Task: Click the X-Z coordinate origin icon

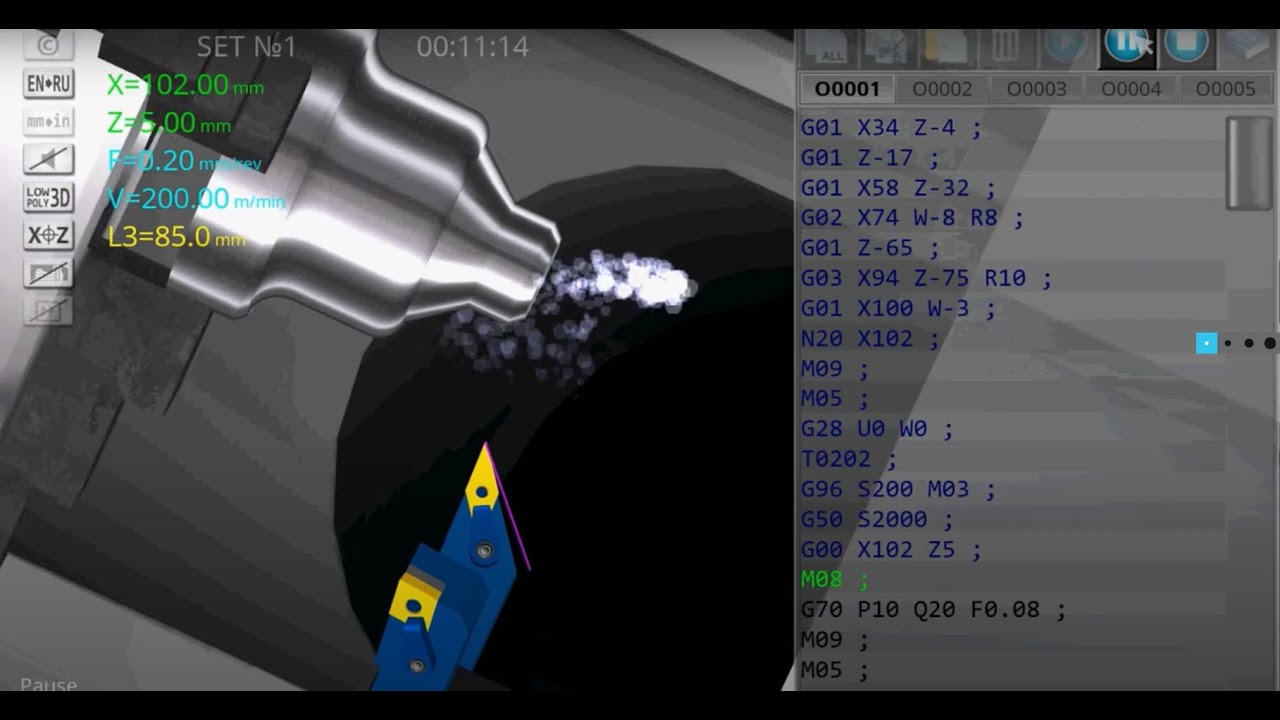Action: [x=48, y=235]
